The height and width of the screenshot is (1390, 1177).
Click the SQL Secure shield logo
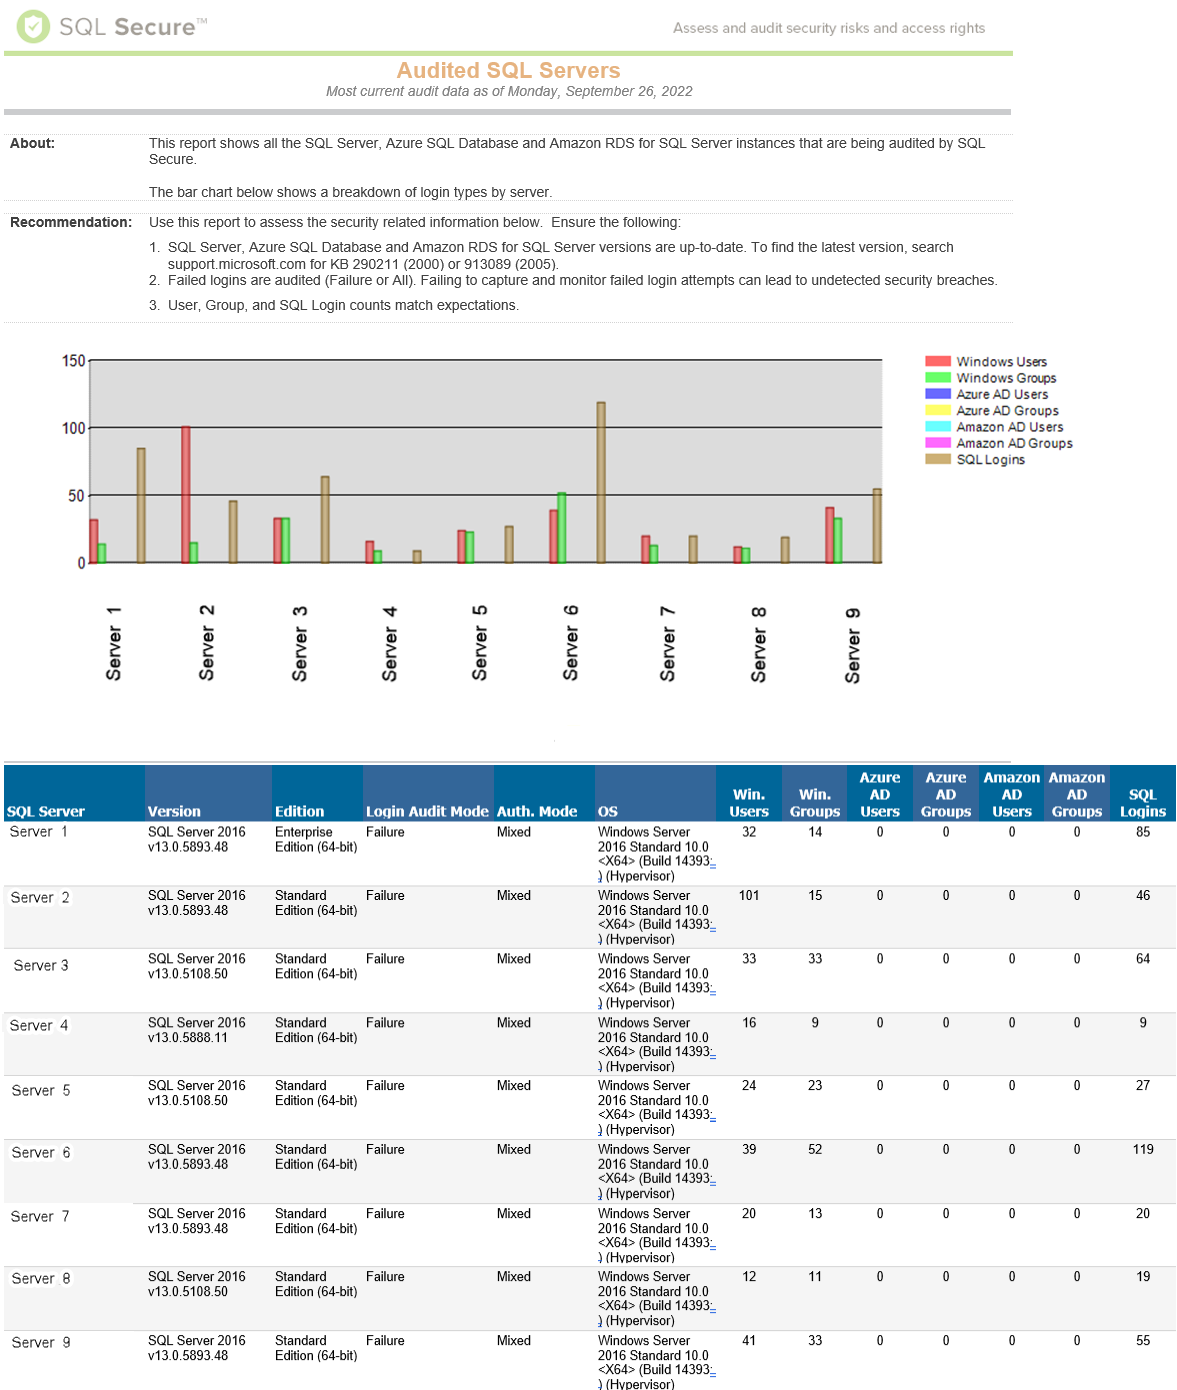pos(33,26)
